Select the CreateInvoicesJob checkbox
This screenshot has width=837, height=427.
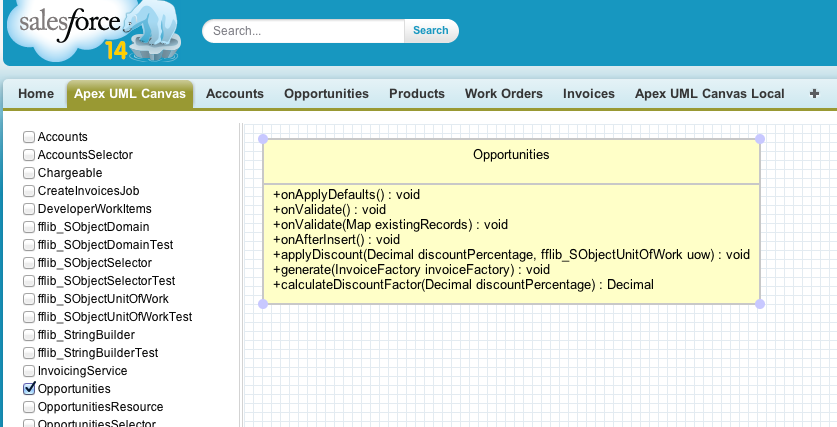[x=29, y=191]
